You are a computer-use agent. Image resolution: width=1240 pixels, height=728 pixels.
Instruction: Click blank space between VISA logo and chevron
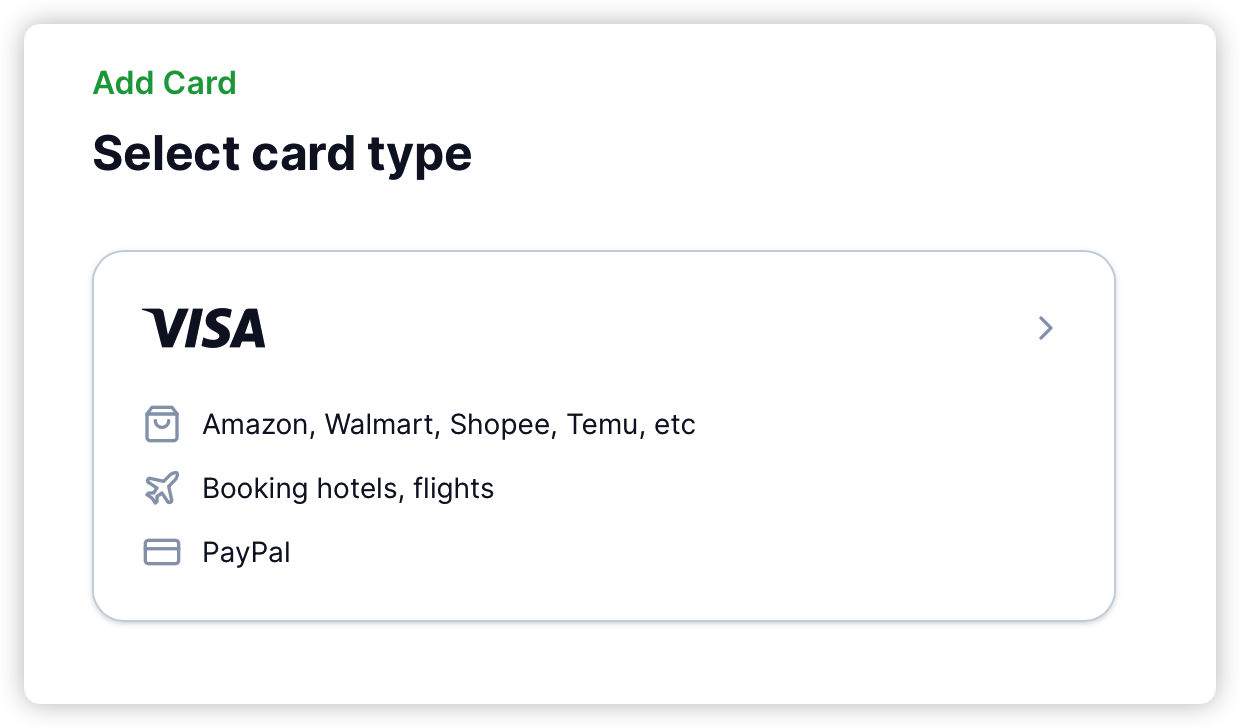click(x=650, y=328)
